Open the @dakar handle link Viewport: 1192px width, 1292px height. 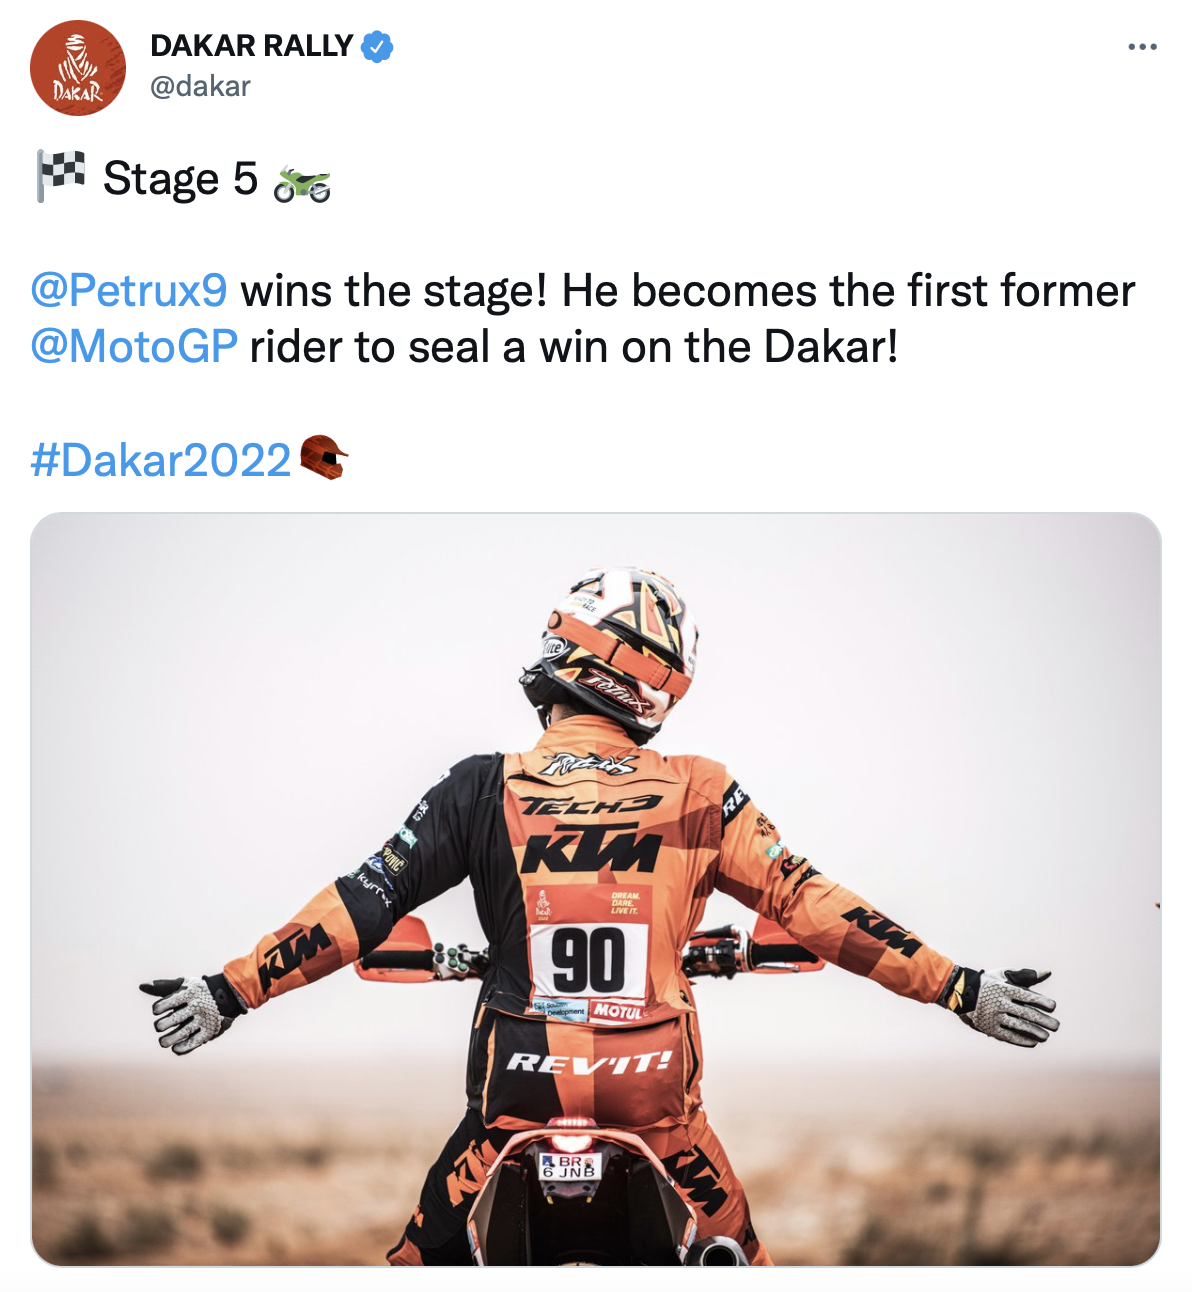(200, 87)
